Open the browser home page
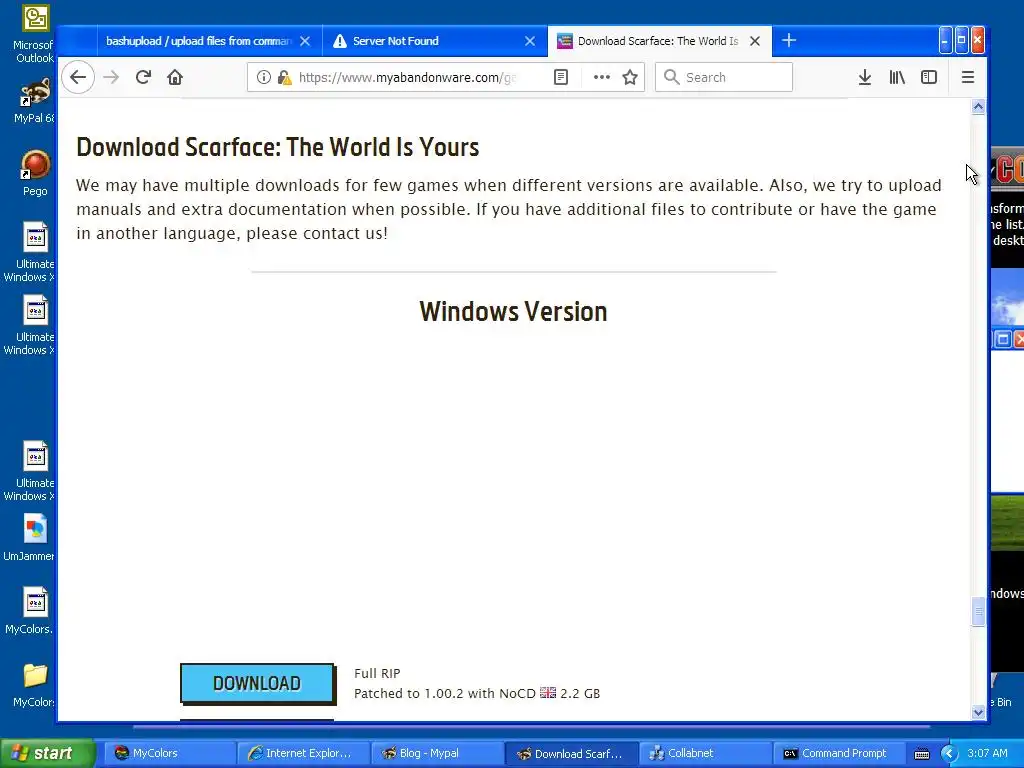1024x768 pixels. [x=175, y=77]
